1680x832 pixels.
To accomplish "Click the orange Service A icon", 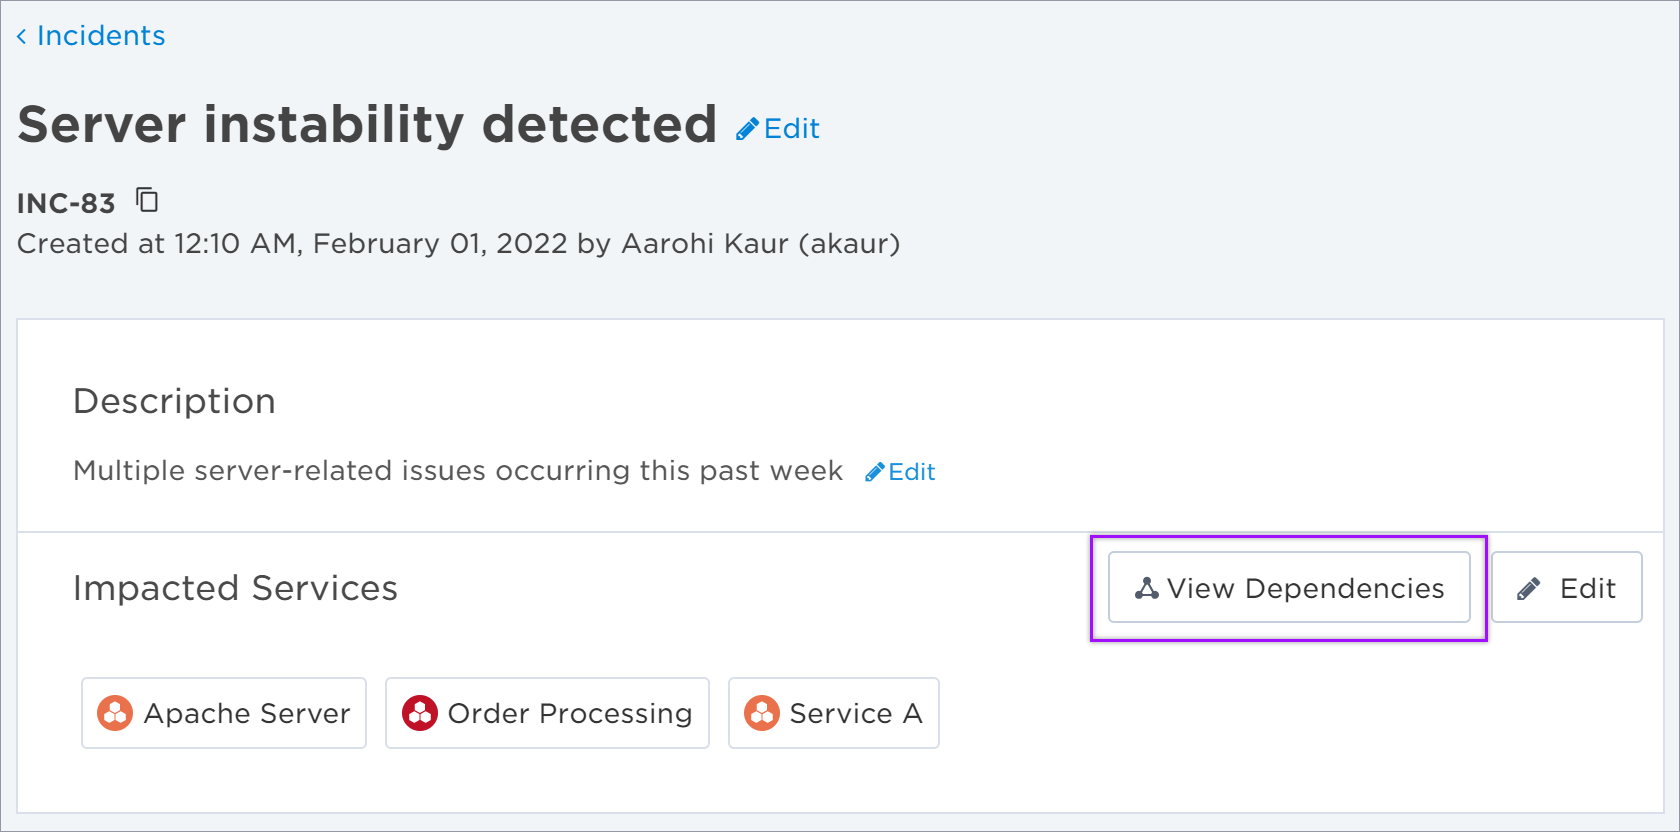I will pyautogui.click(x=762, y=713).
